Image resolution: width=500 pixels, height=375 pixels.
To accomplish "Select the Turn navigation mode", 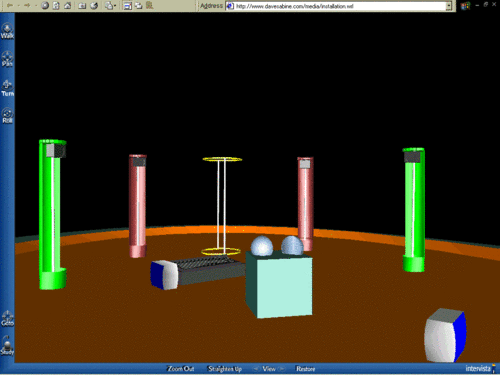I will point(7,88).
